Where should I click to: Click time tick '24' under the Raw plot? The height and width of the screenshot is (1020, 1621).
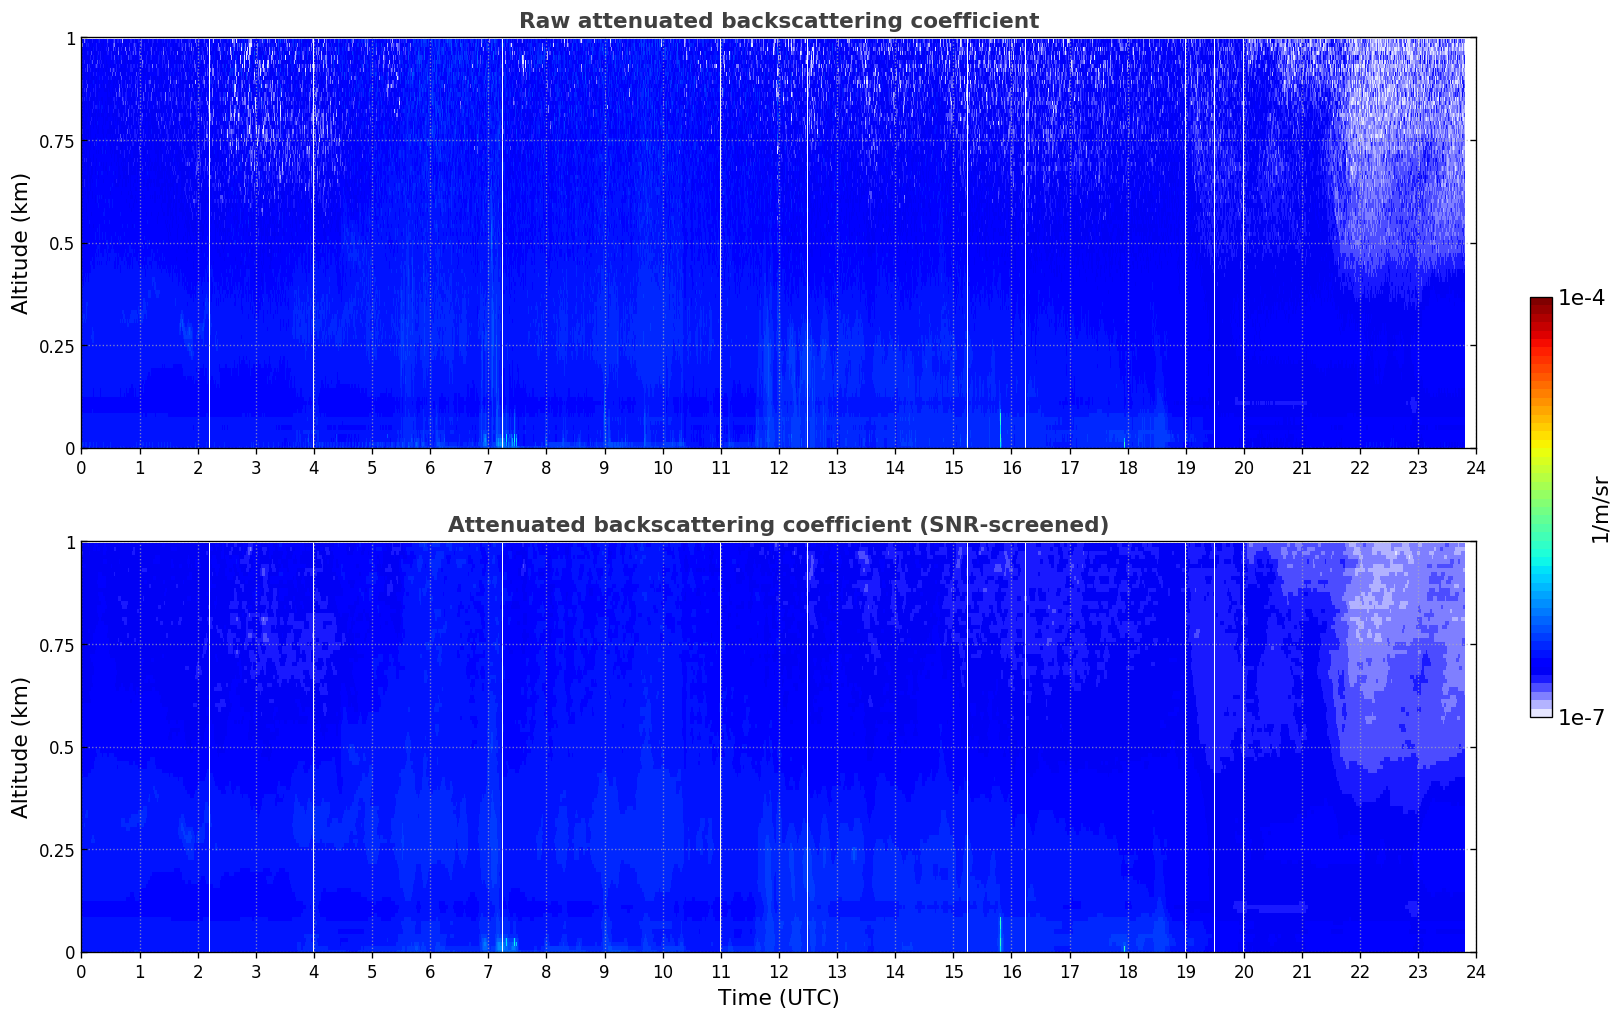1476,467
